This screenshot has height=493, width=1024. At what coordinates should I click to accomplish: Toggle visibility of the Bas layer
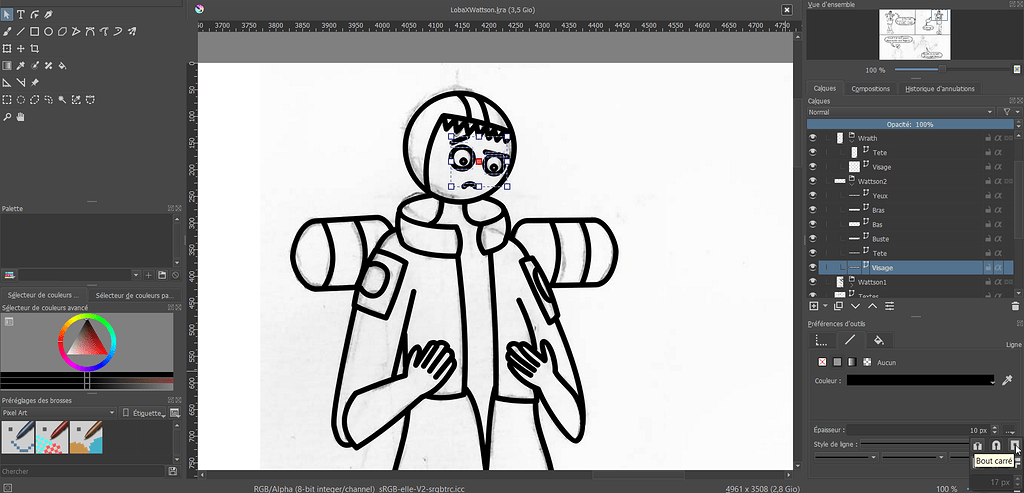click(x=812, y=225)
